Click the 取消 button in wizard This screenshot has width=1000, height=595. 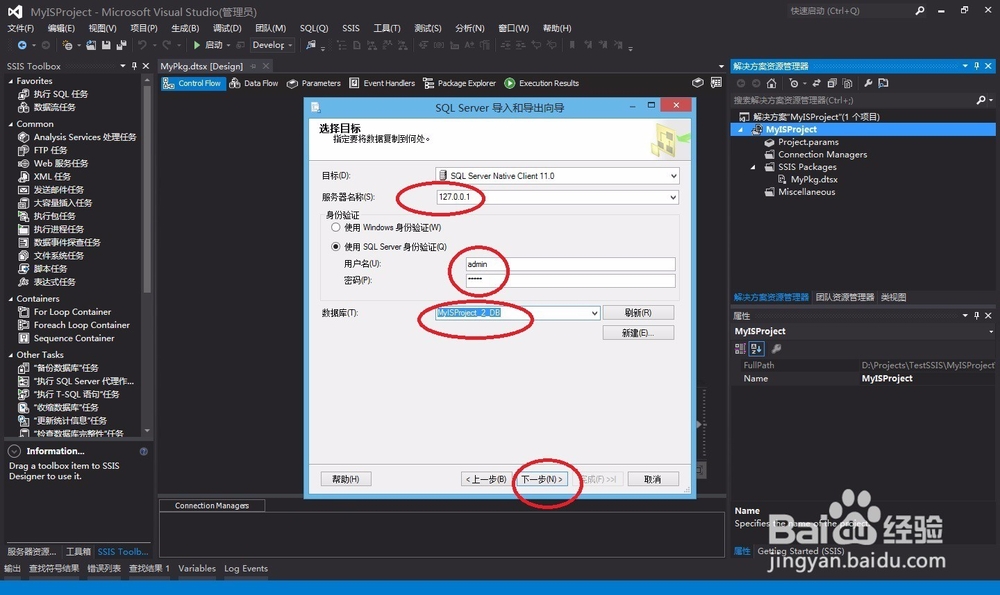[x=653, y=479]
